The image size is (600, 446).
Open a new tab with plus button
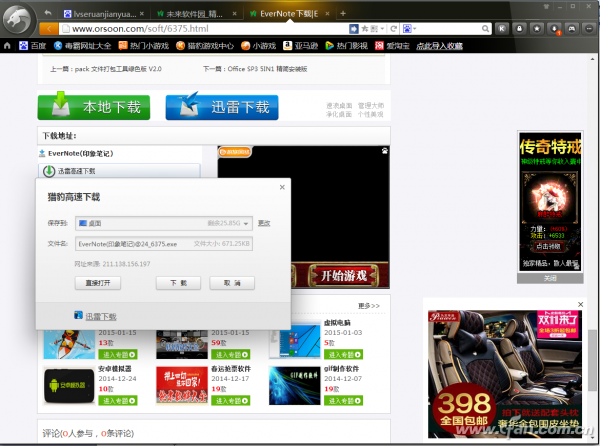[343, 13]
